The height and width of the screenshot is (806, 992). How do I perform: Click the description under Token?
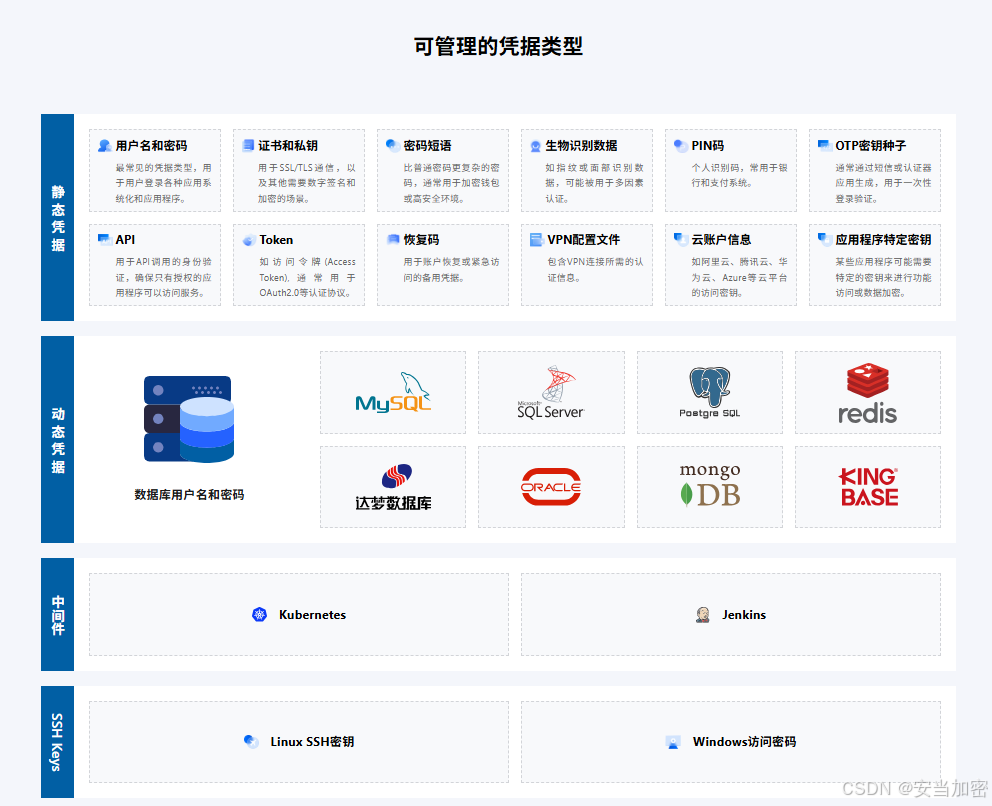(x=307, y=277)
